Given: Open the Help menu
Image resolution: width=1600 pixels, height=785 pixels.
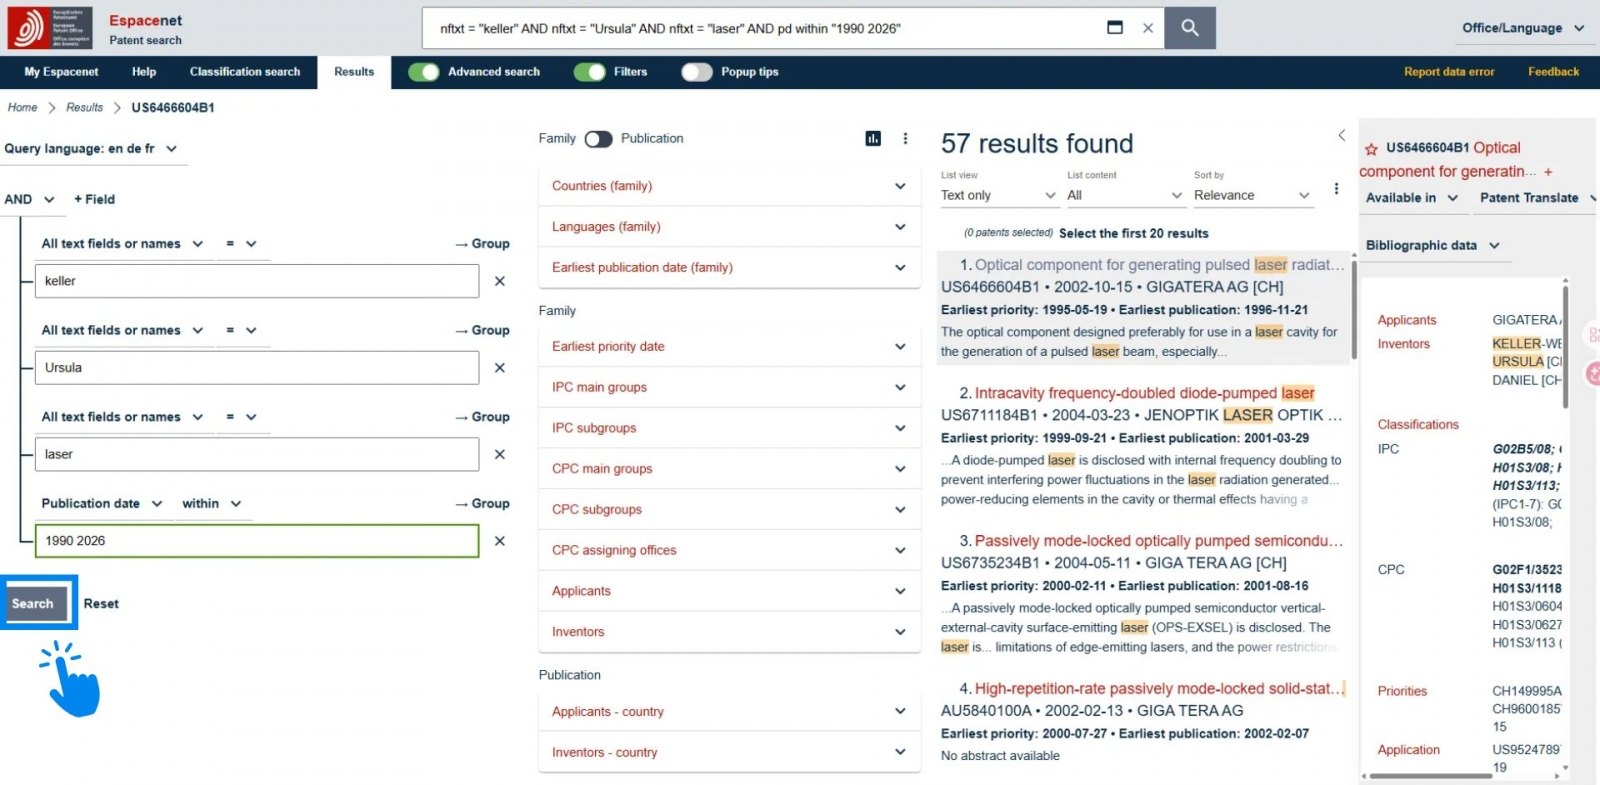Looking at the screenshot, I should [144, 72].
